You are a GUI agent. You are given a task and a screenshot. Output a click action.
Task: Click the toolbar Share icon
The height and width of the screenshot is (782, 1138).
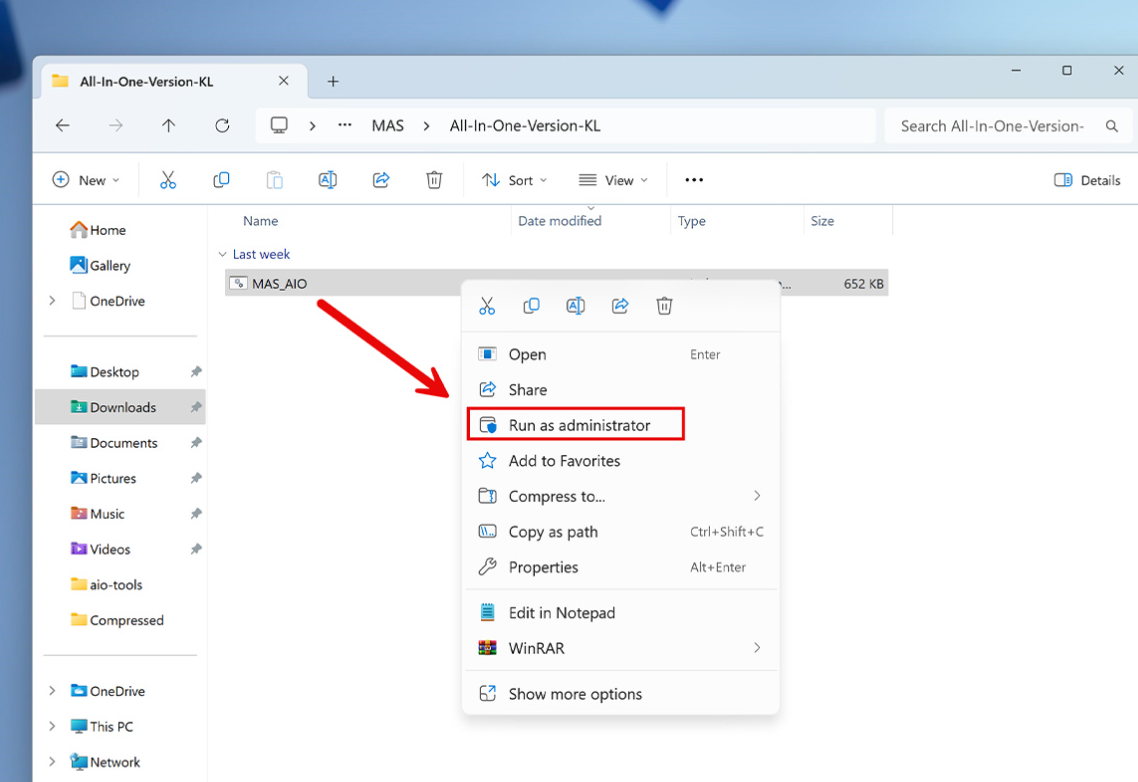(381, 180)
